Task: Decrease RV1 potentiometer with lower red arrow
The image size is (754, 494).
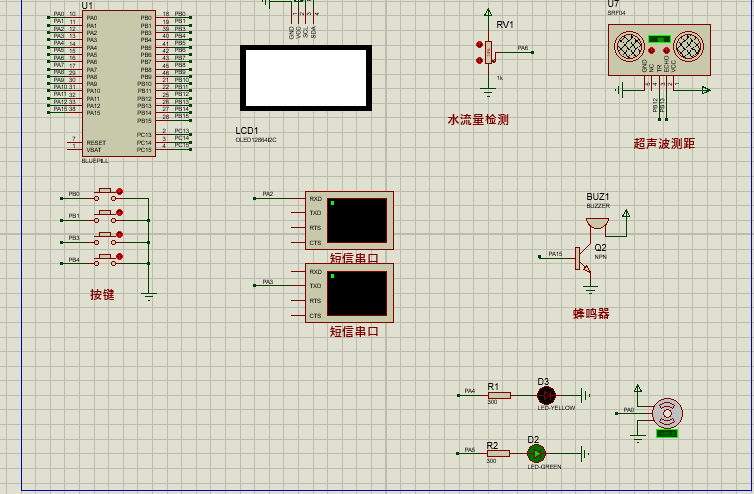Action: coord(479,60)
